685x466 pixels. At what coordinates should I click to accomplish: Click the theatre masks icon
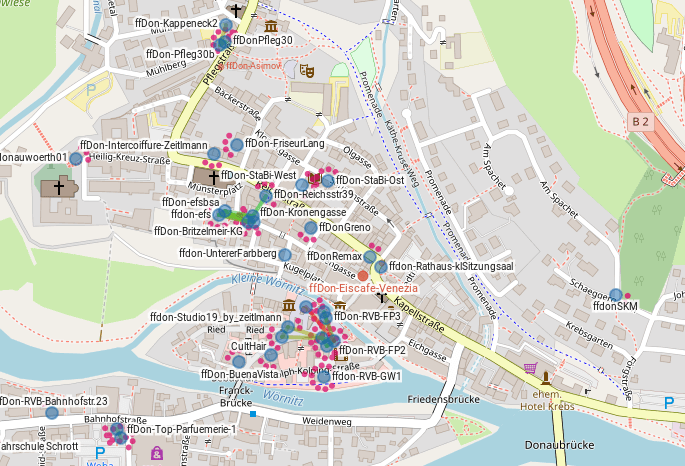pos(307,70)
